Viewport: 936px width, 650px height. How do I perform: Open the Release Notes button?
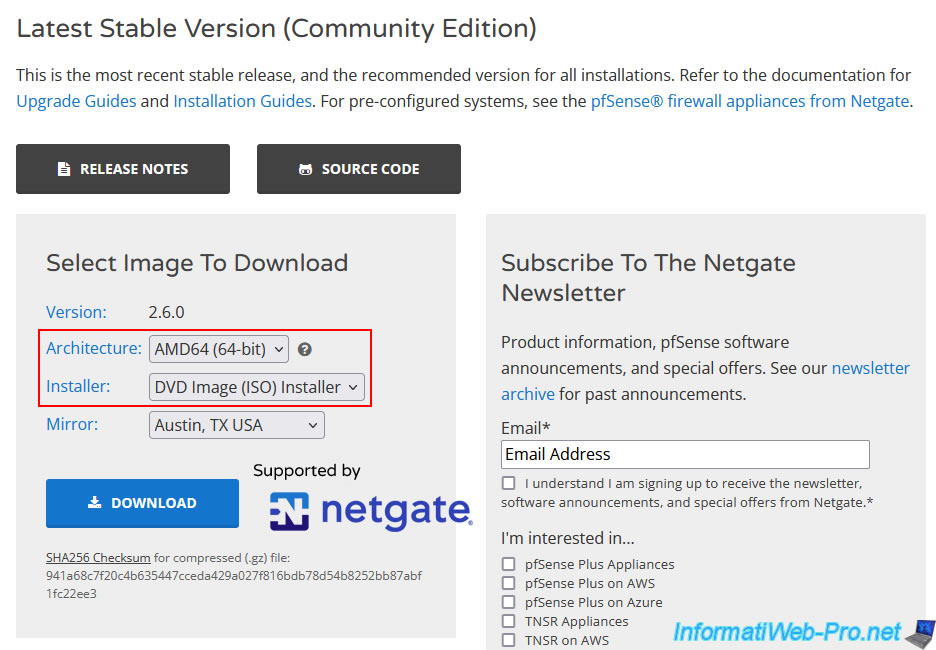point(123,169)
